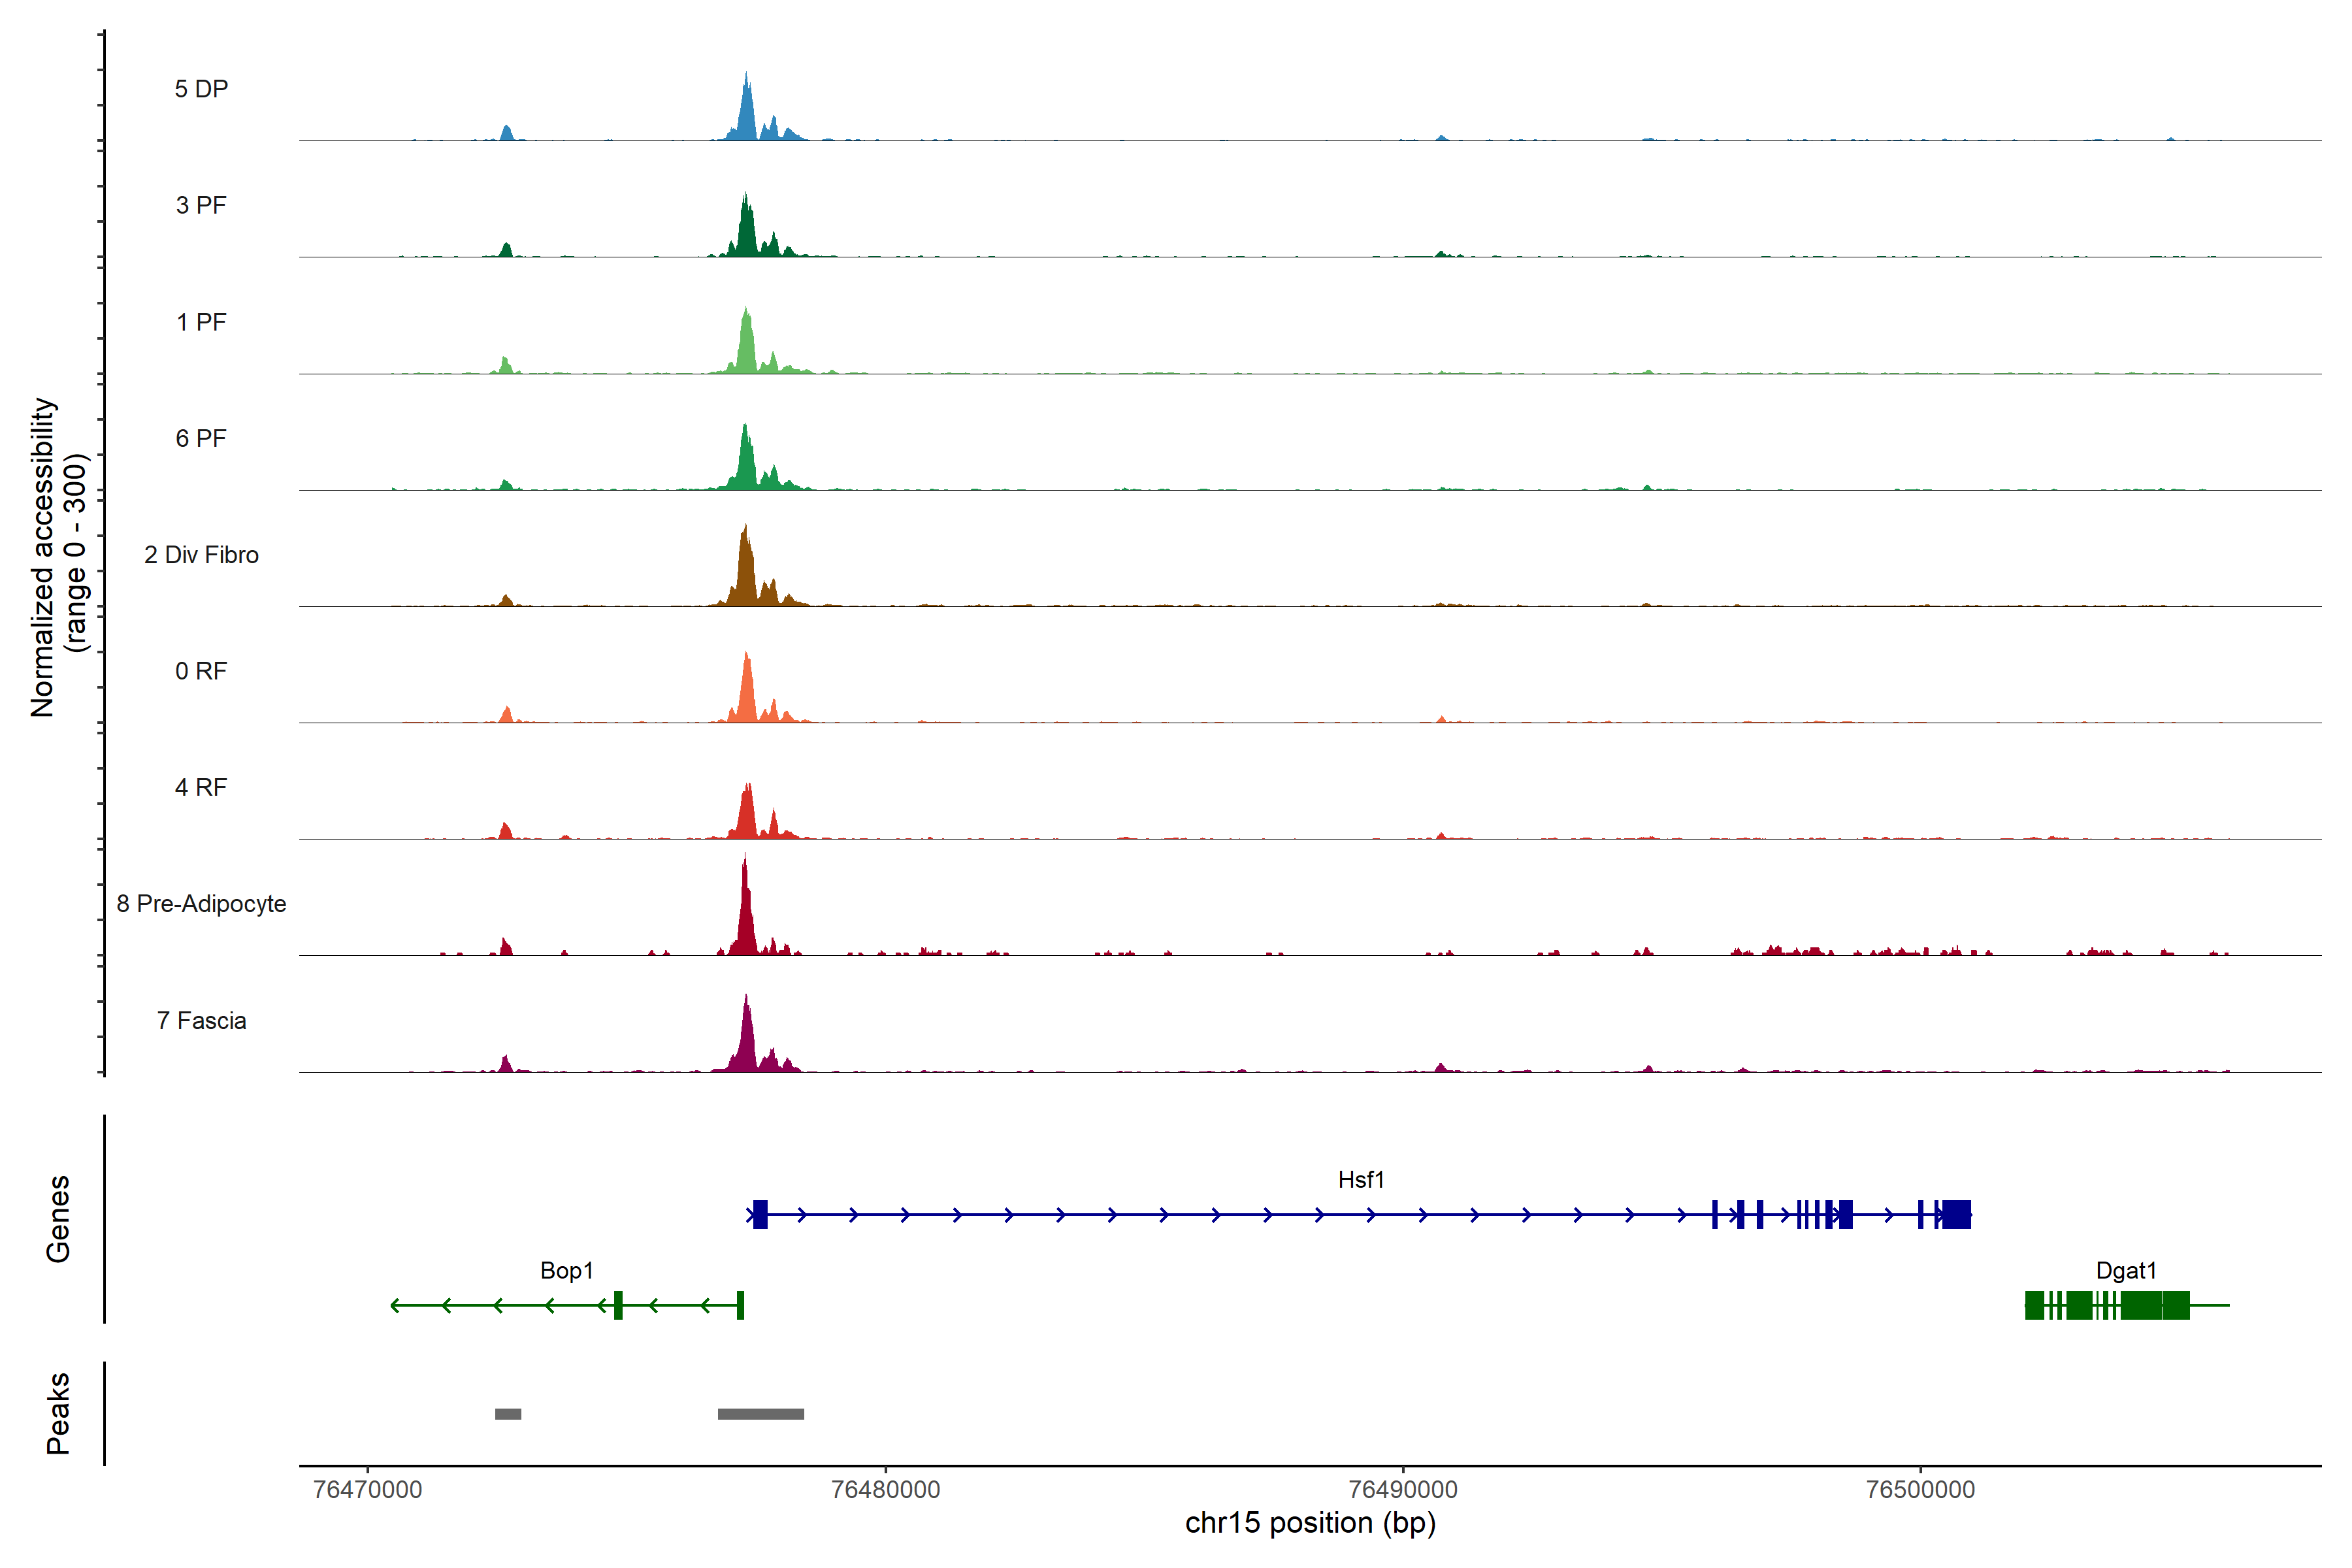Click the Dgat1 gene label
This screenshot has width=2352, height=1568.
[x=2125, y=1270]
